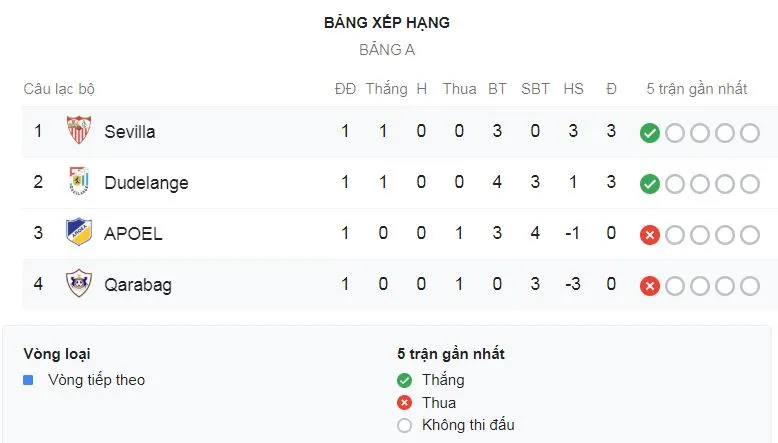Click the BẢNG A group label
Screen dimensions: 778x443
coord(387,49)
